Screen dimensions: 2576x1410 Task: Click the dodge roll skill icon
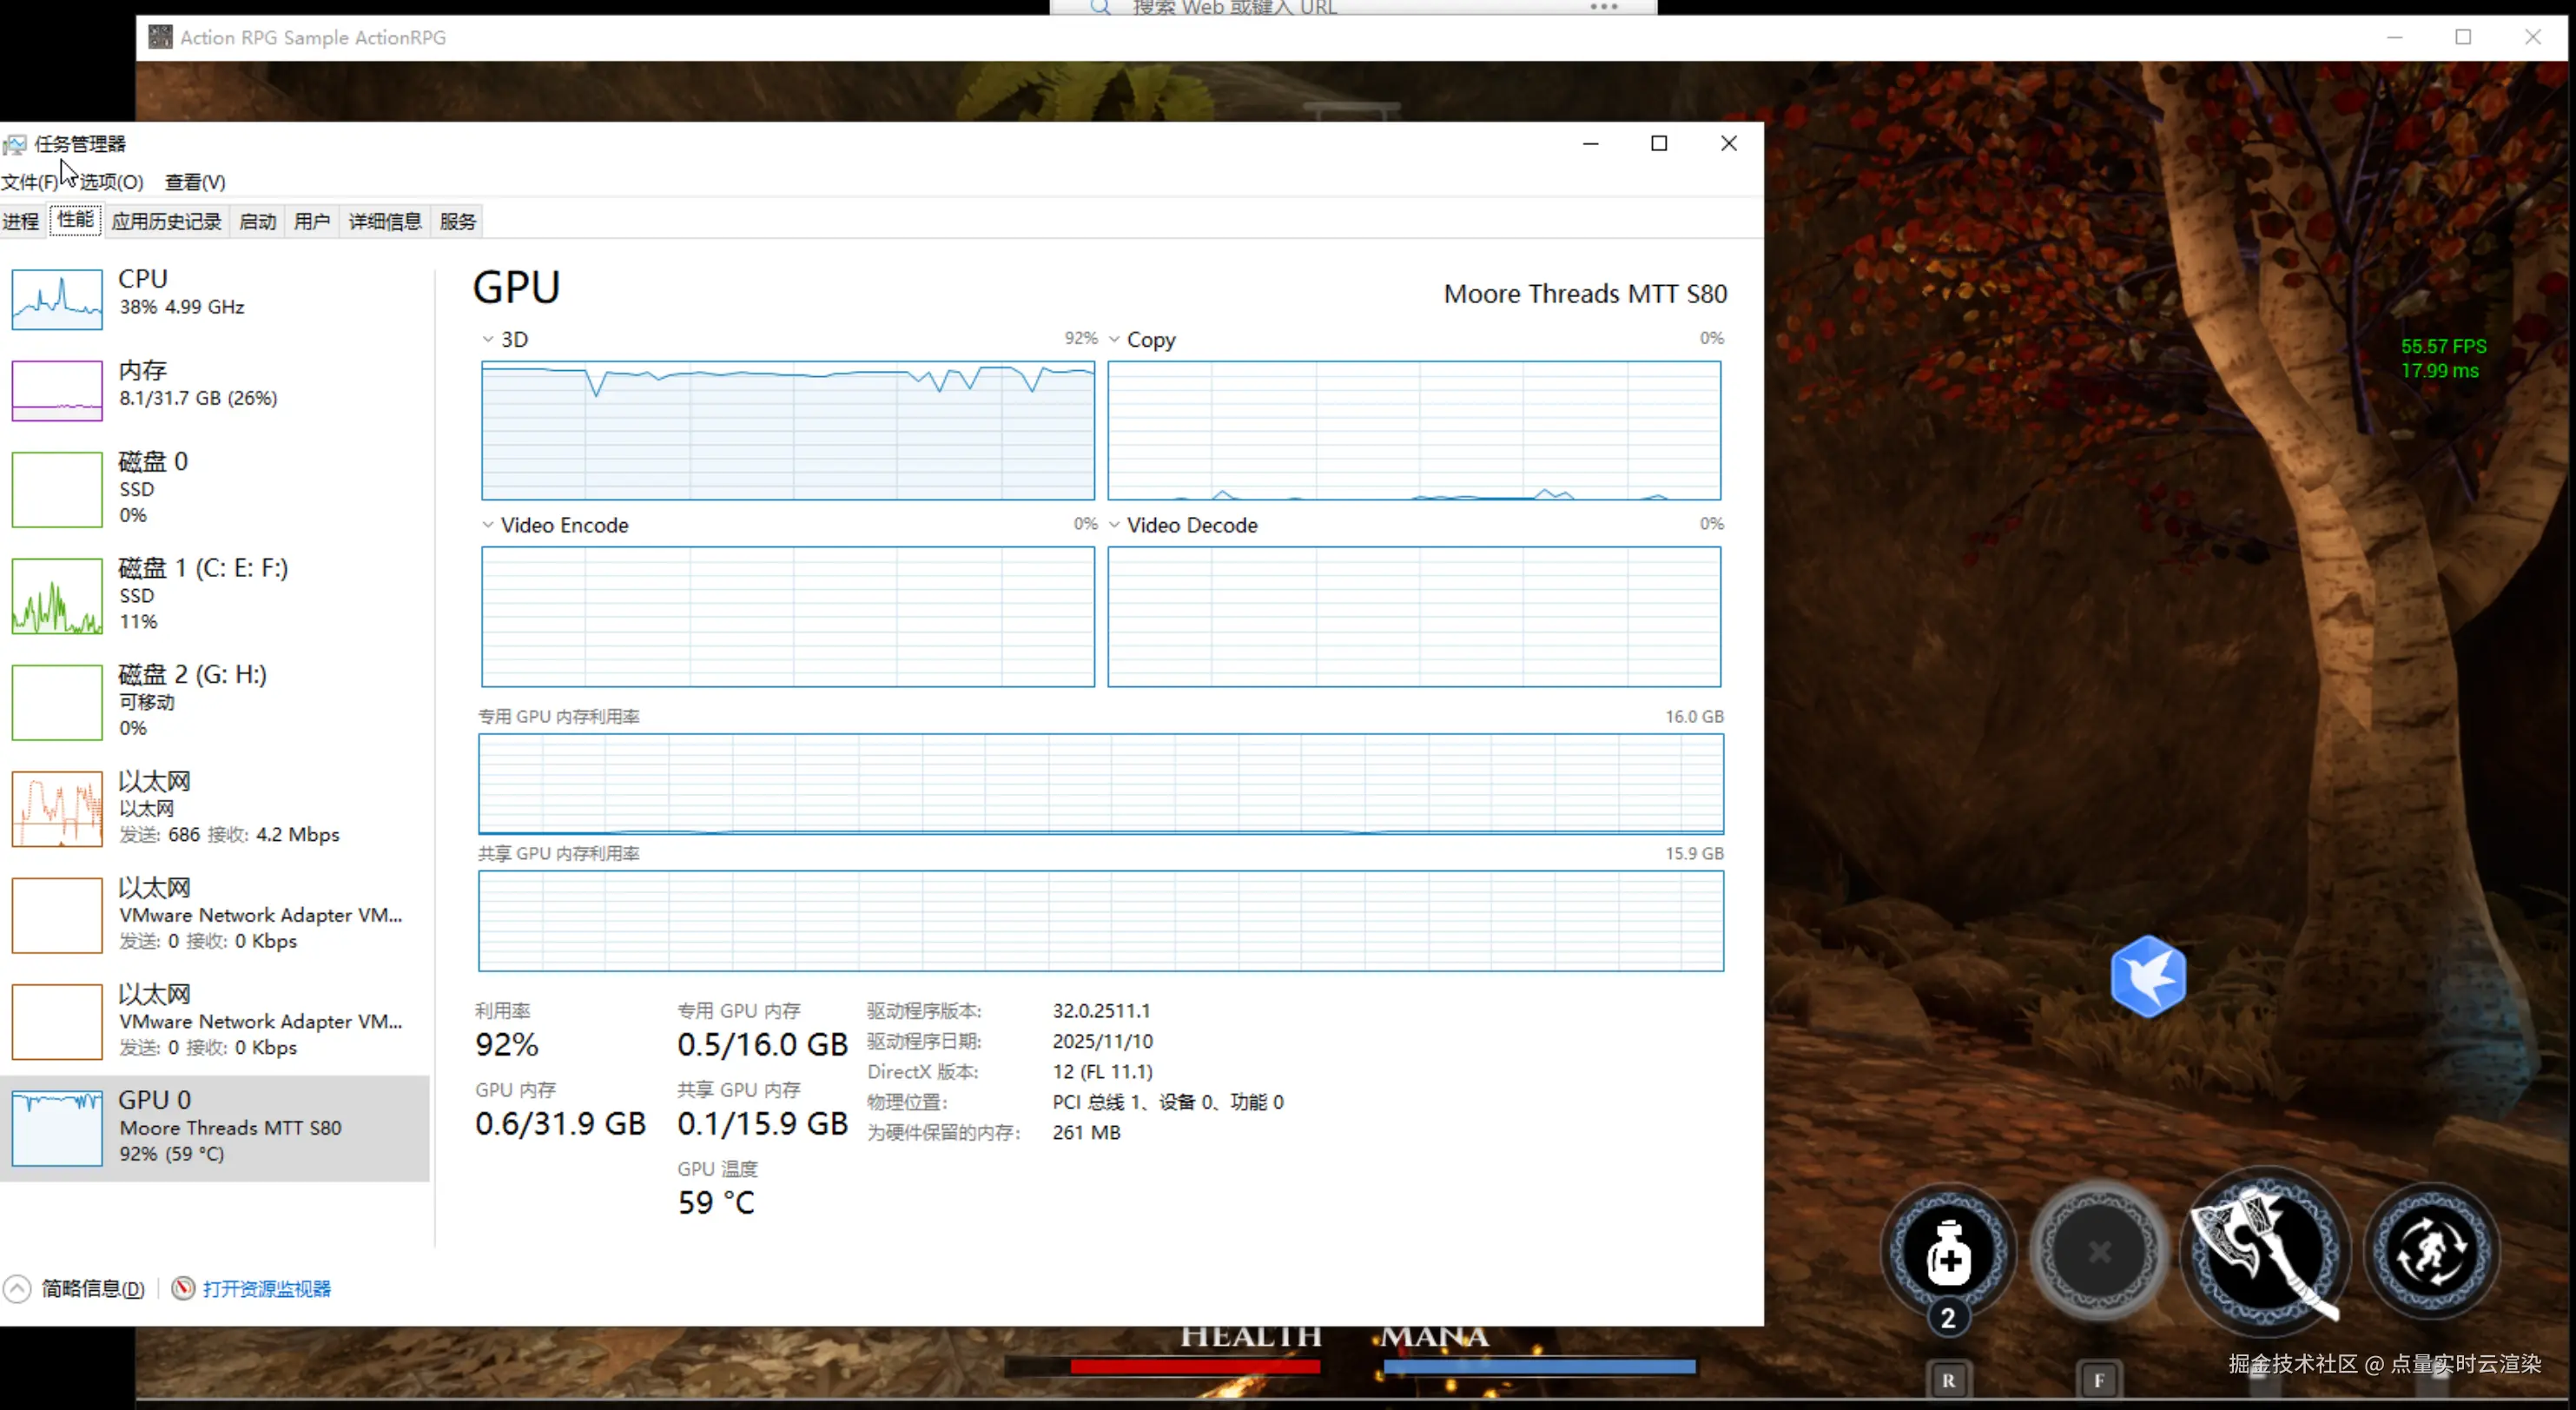2431,1251
